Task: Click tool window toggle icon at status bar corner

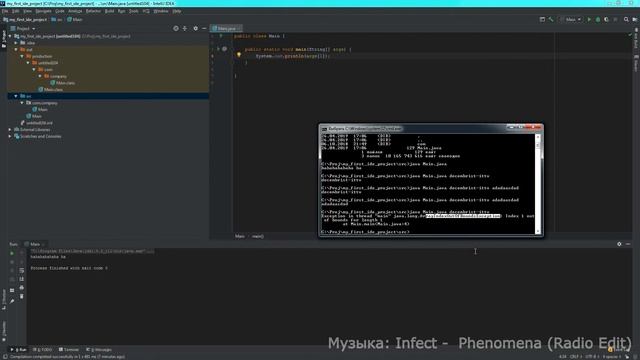Action: click(x=4, y=356)
